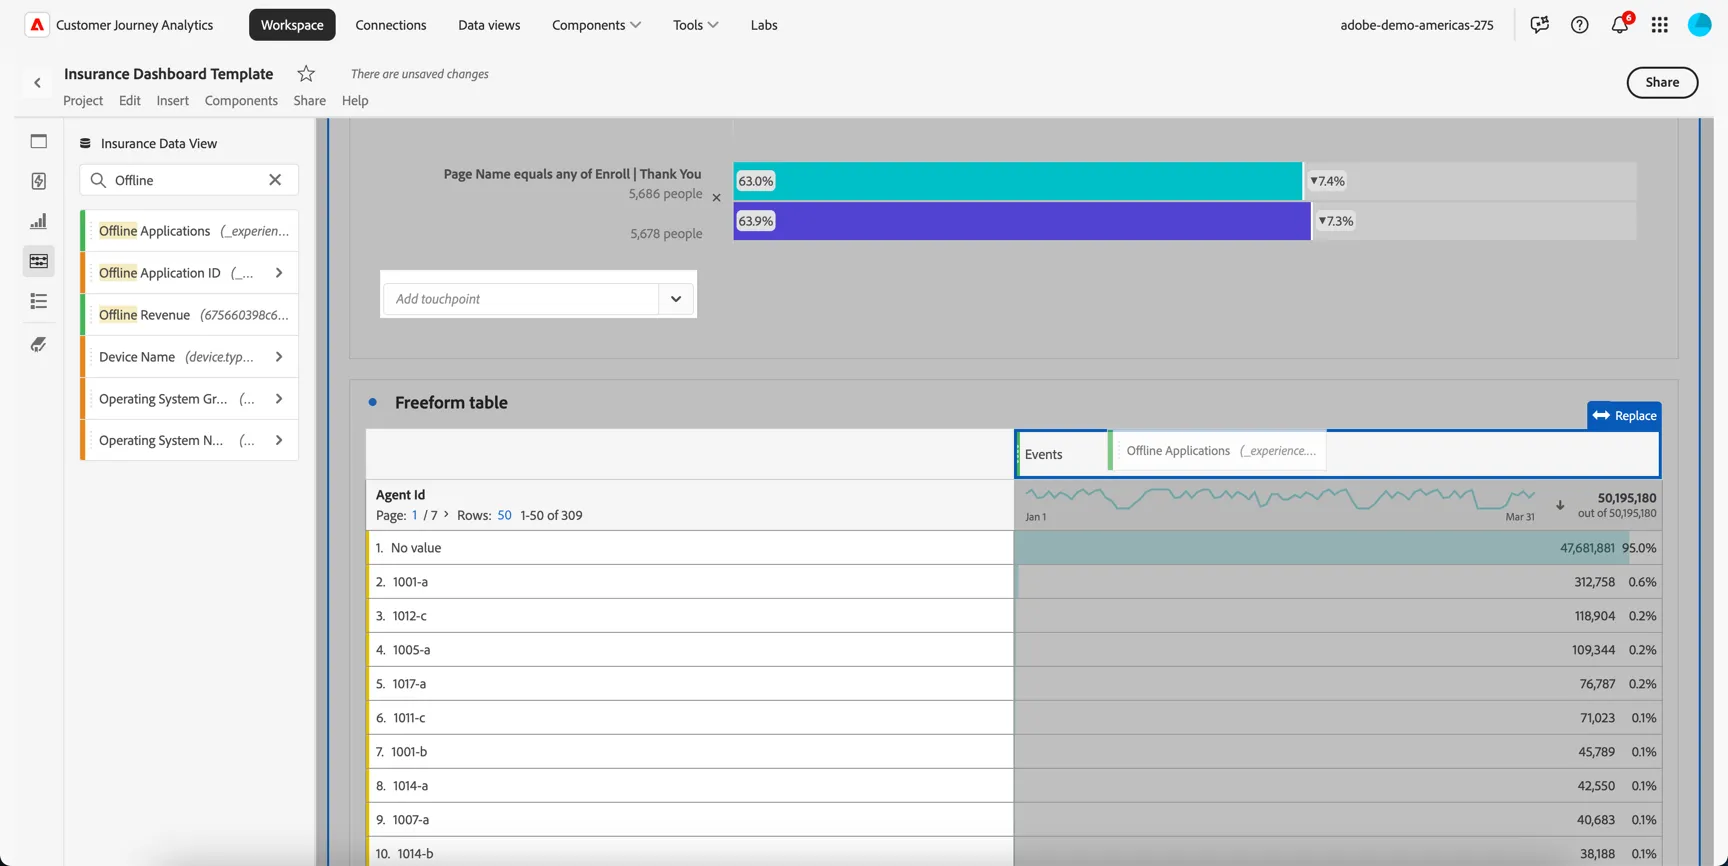Select the Offline Revenue metric

(x=190, y=315)
